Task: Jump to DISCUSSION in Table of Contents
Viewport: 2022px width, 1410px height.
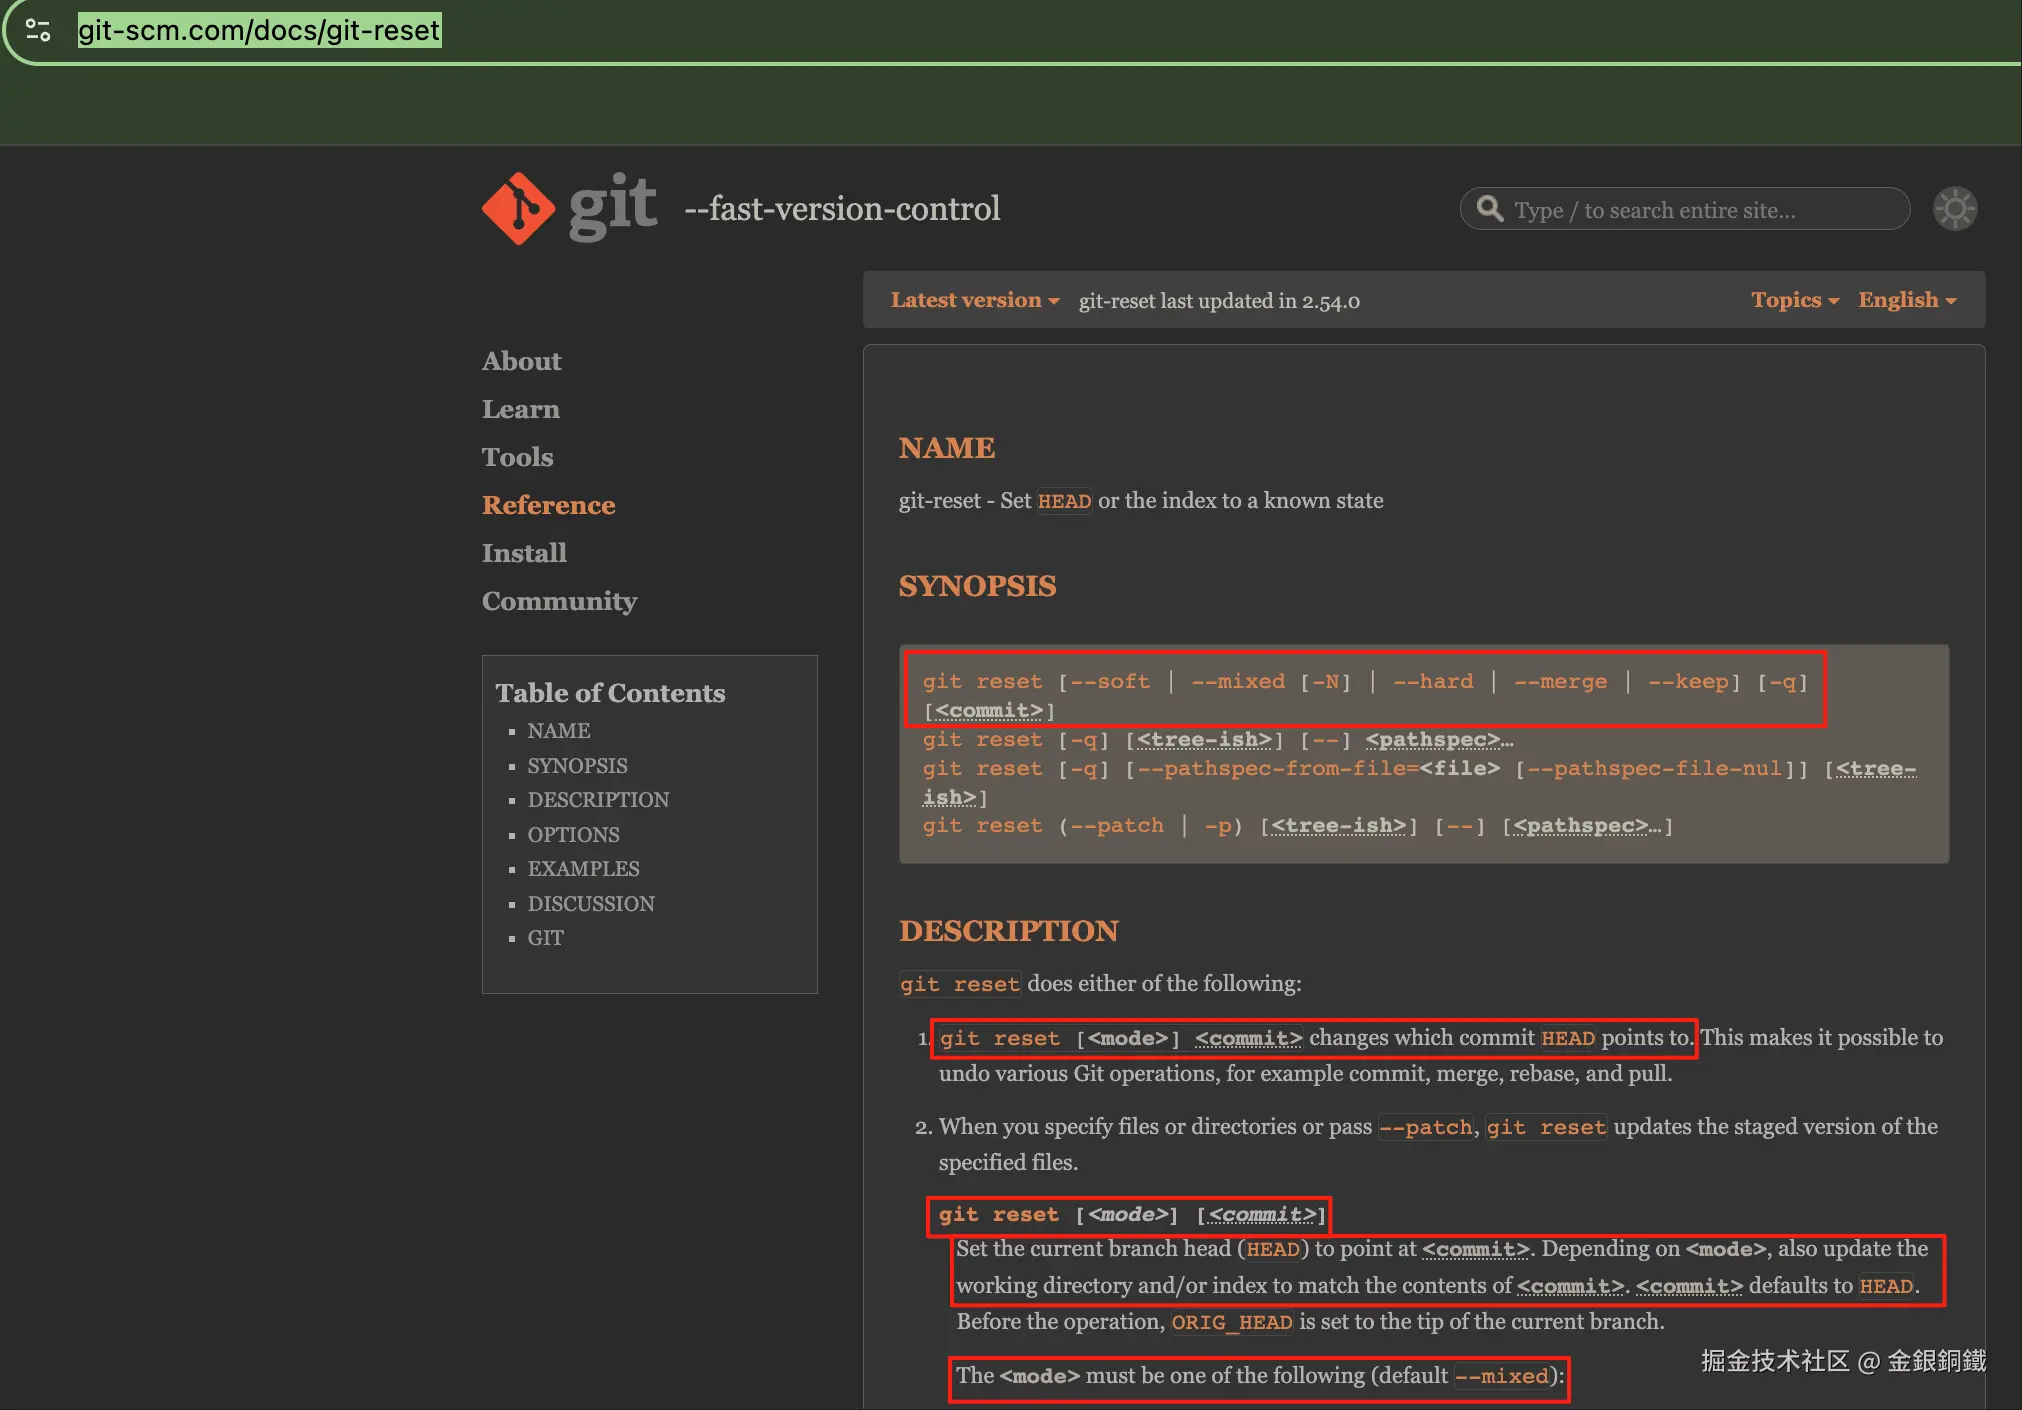Action: tap(592, 904)
